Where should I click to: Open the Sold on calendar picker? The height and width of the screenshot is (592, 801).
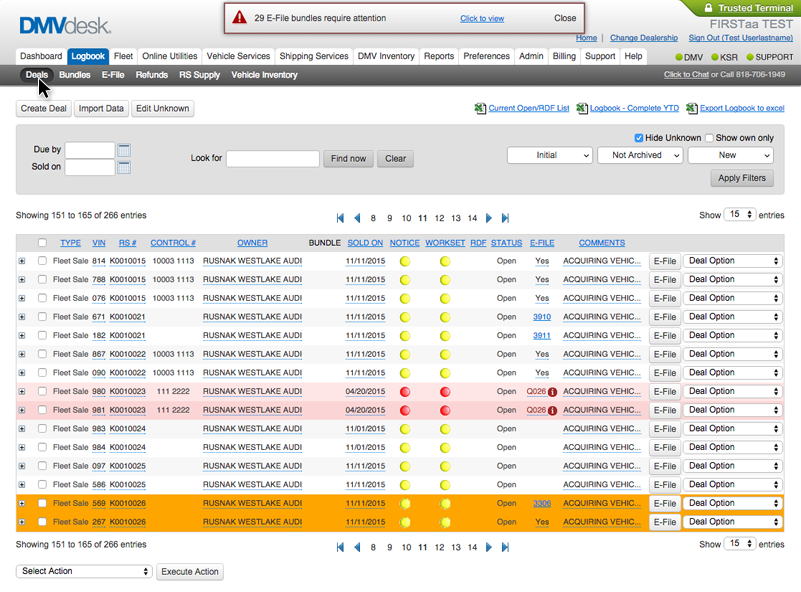coord(124,167)
